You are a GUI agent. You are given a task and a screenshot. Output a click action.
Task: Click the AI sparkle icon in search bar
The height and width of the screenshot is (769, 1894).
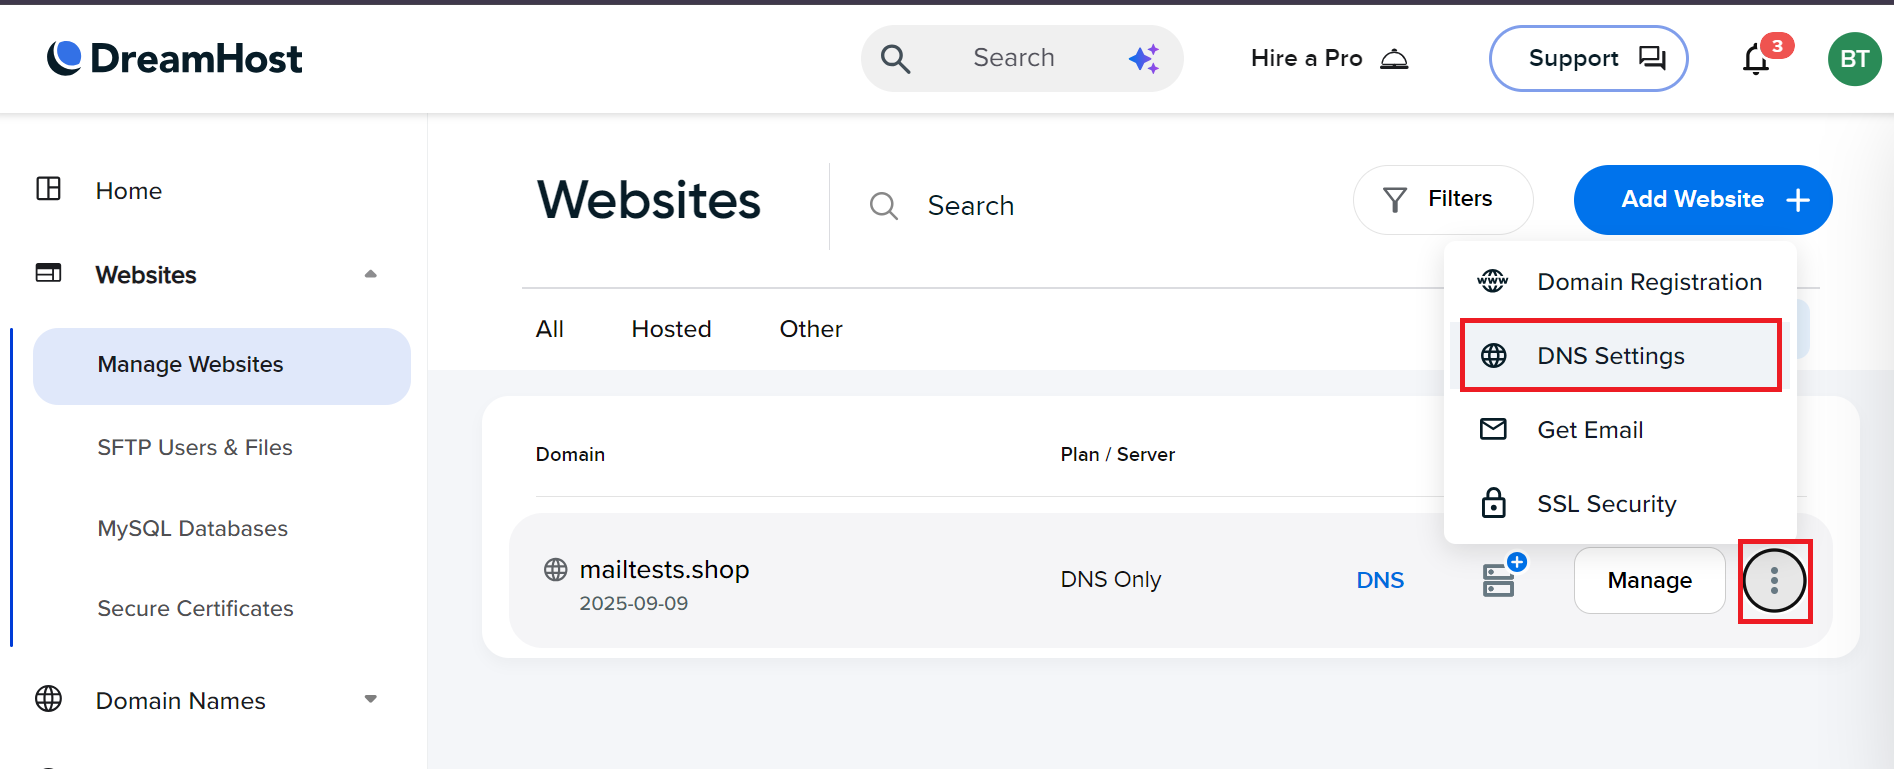click(x=1144, y=58)
